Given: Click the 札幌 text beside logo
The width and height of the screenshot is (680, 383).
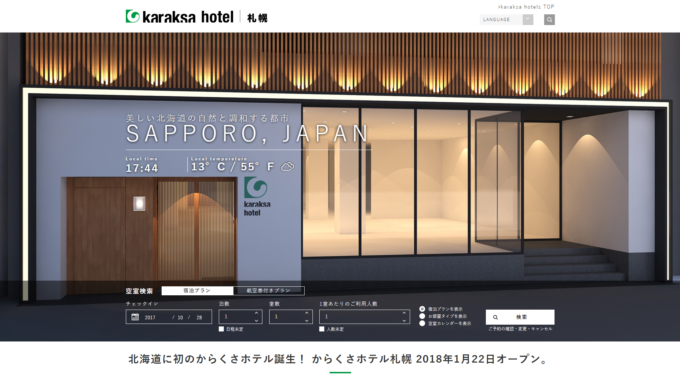Looking at the screenshot, I should 257,18.
